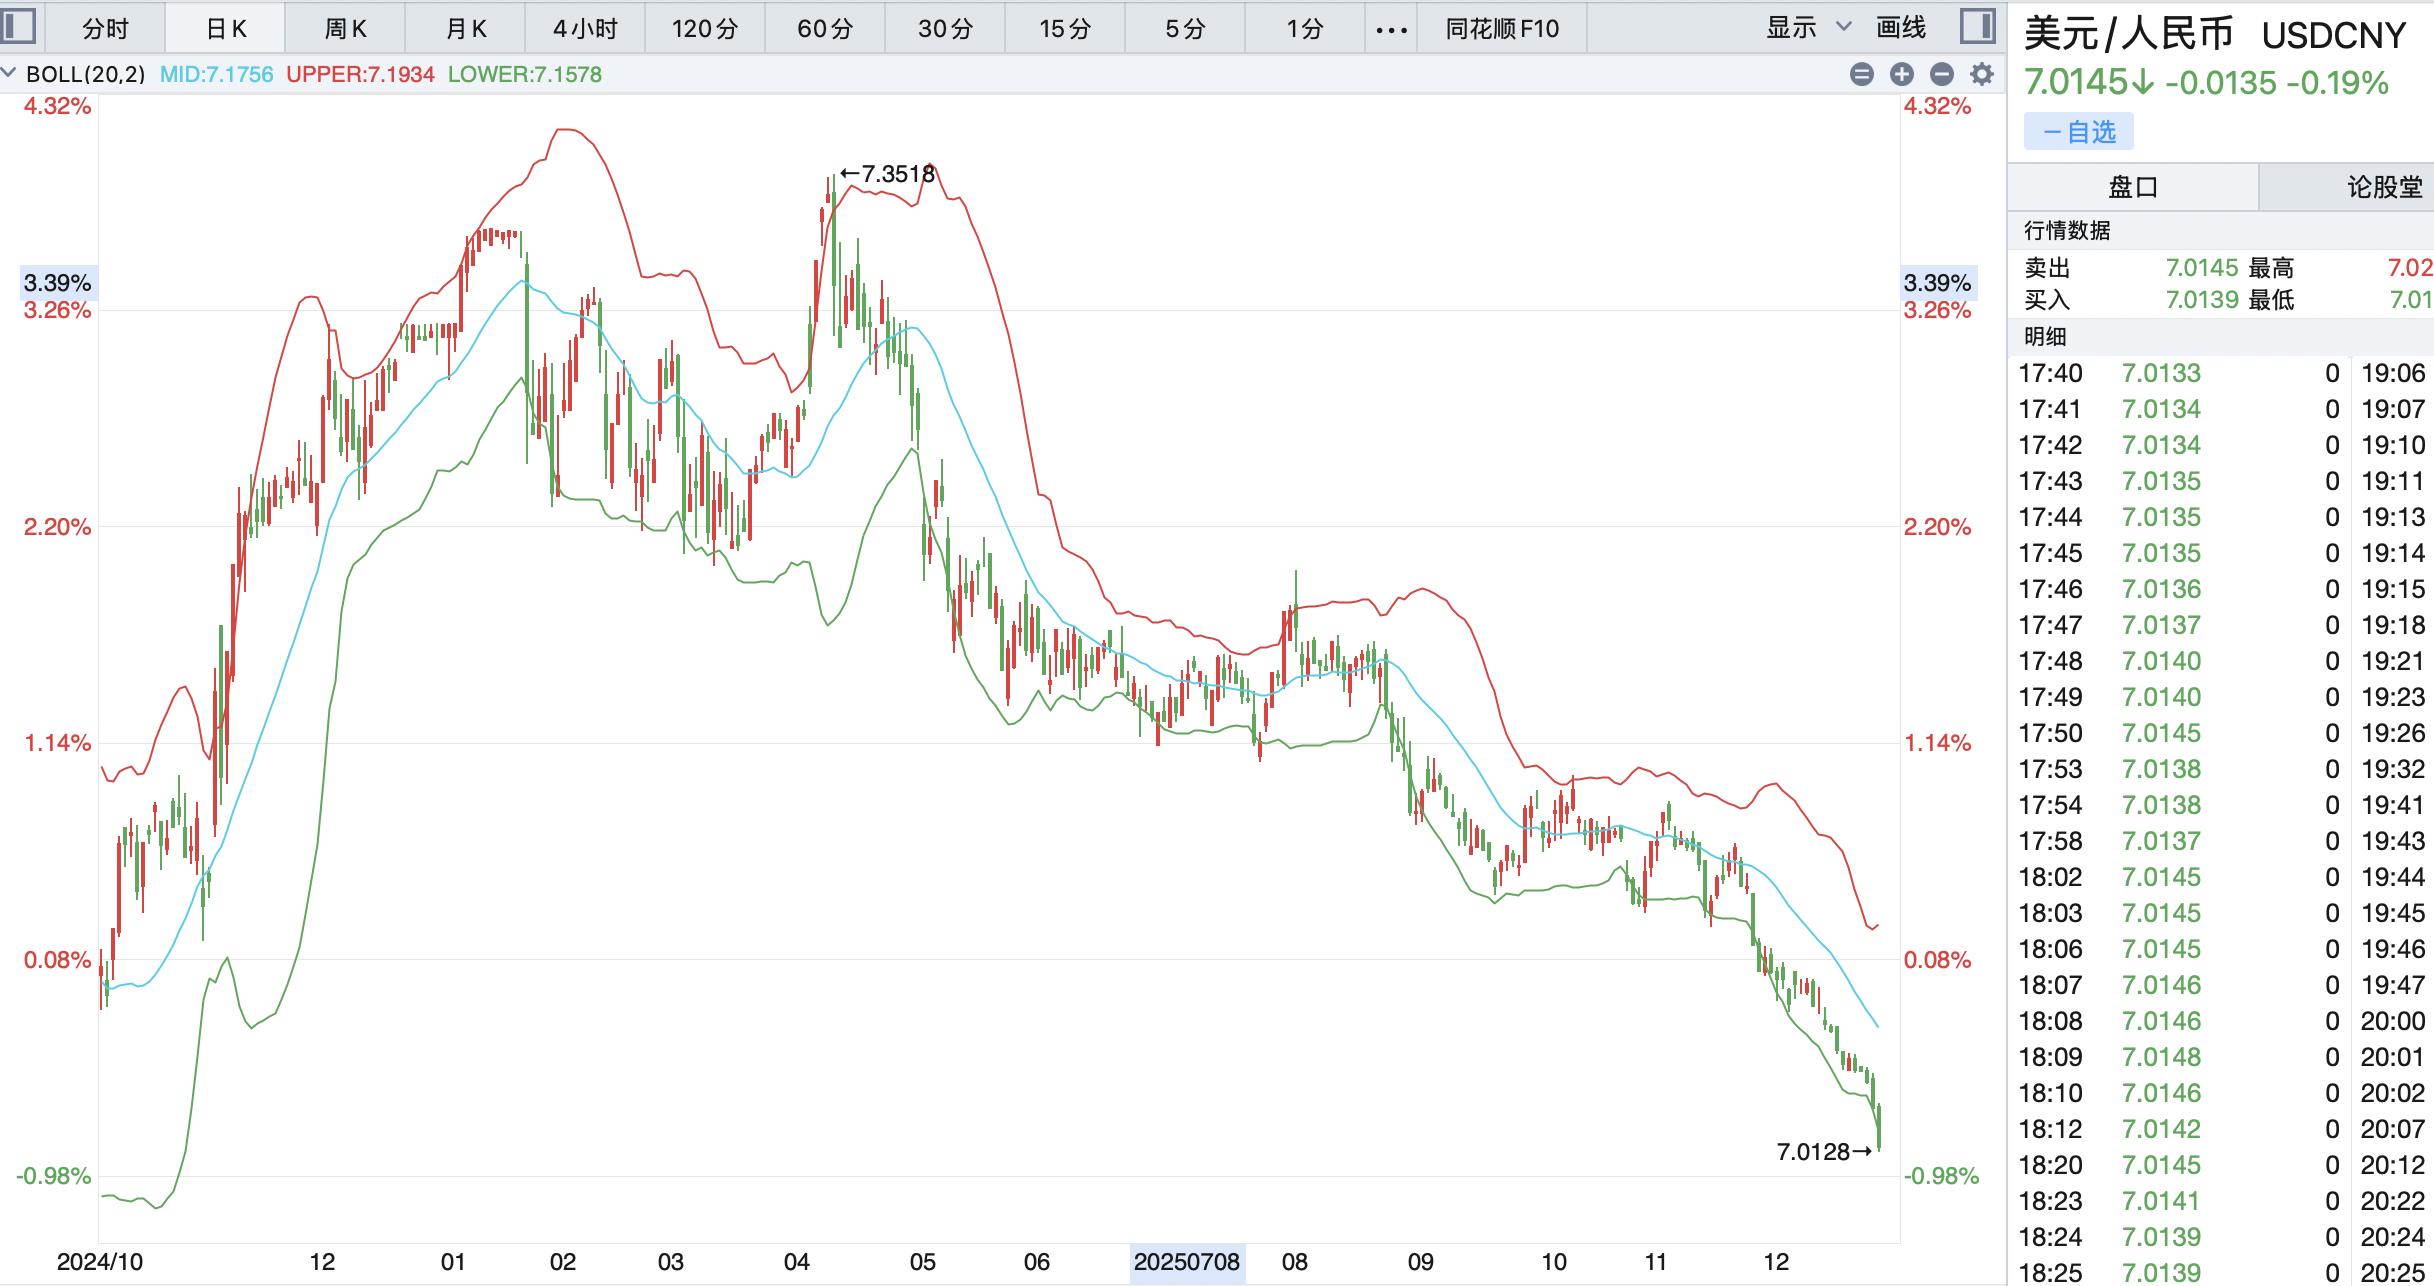Open BOLL indicator settings gear
2434x1286 pixels.
(x=1981, y=74)
